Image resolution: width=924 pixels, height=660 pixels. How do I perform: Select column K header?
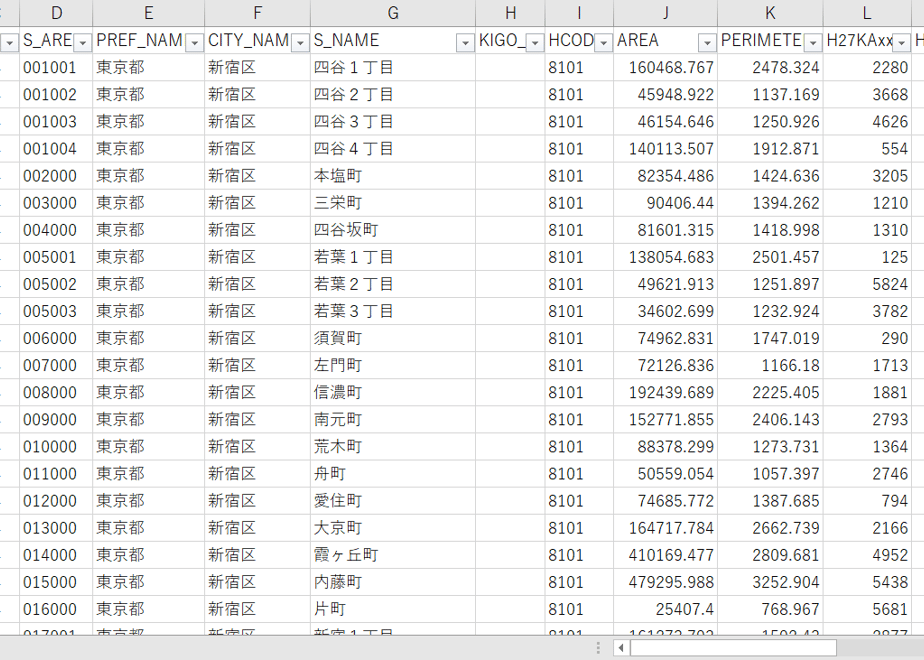click(770, 13)
